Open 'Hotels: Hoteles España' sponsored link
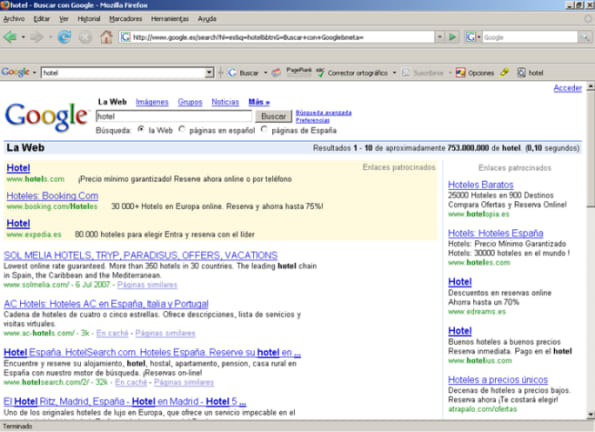 tap(496, 233)
